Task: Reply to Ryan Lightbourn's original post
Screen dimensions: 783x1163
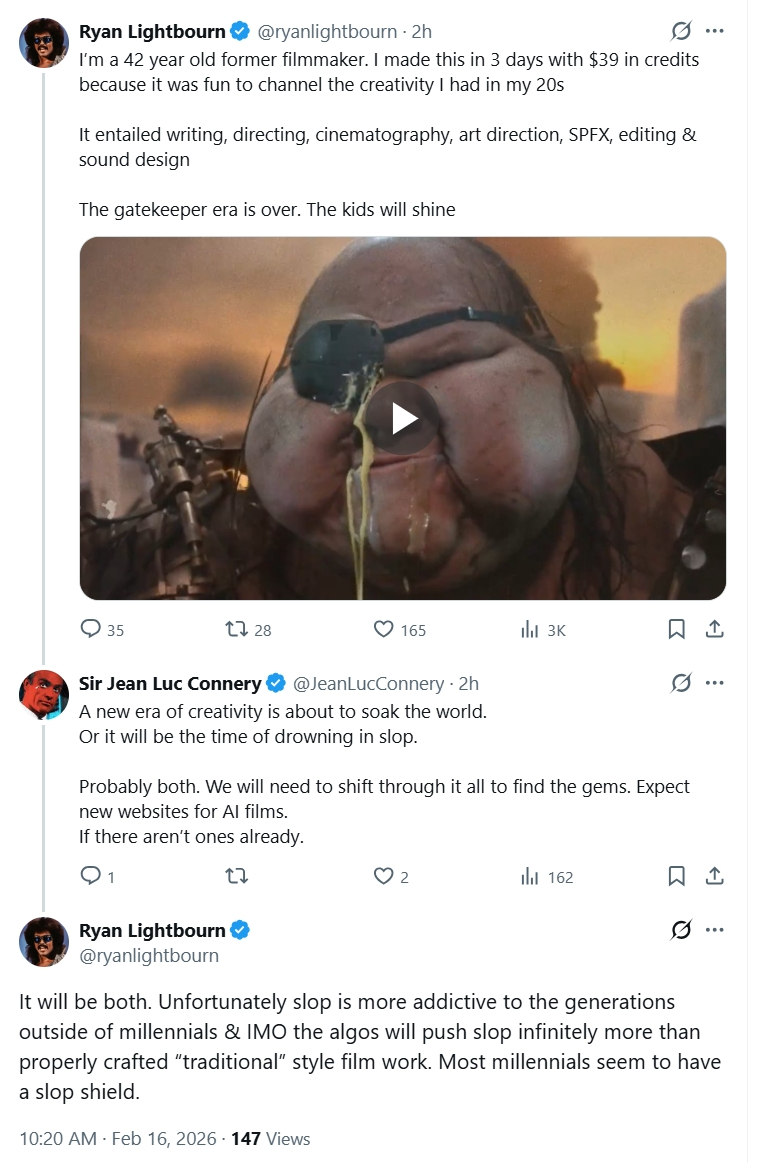Action: pos(91,629)
